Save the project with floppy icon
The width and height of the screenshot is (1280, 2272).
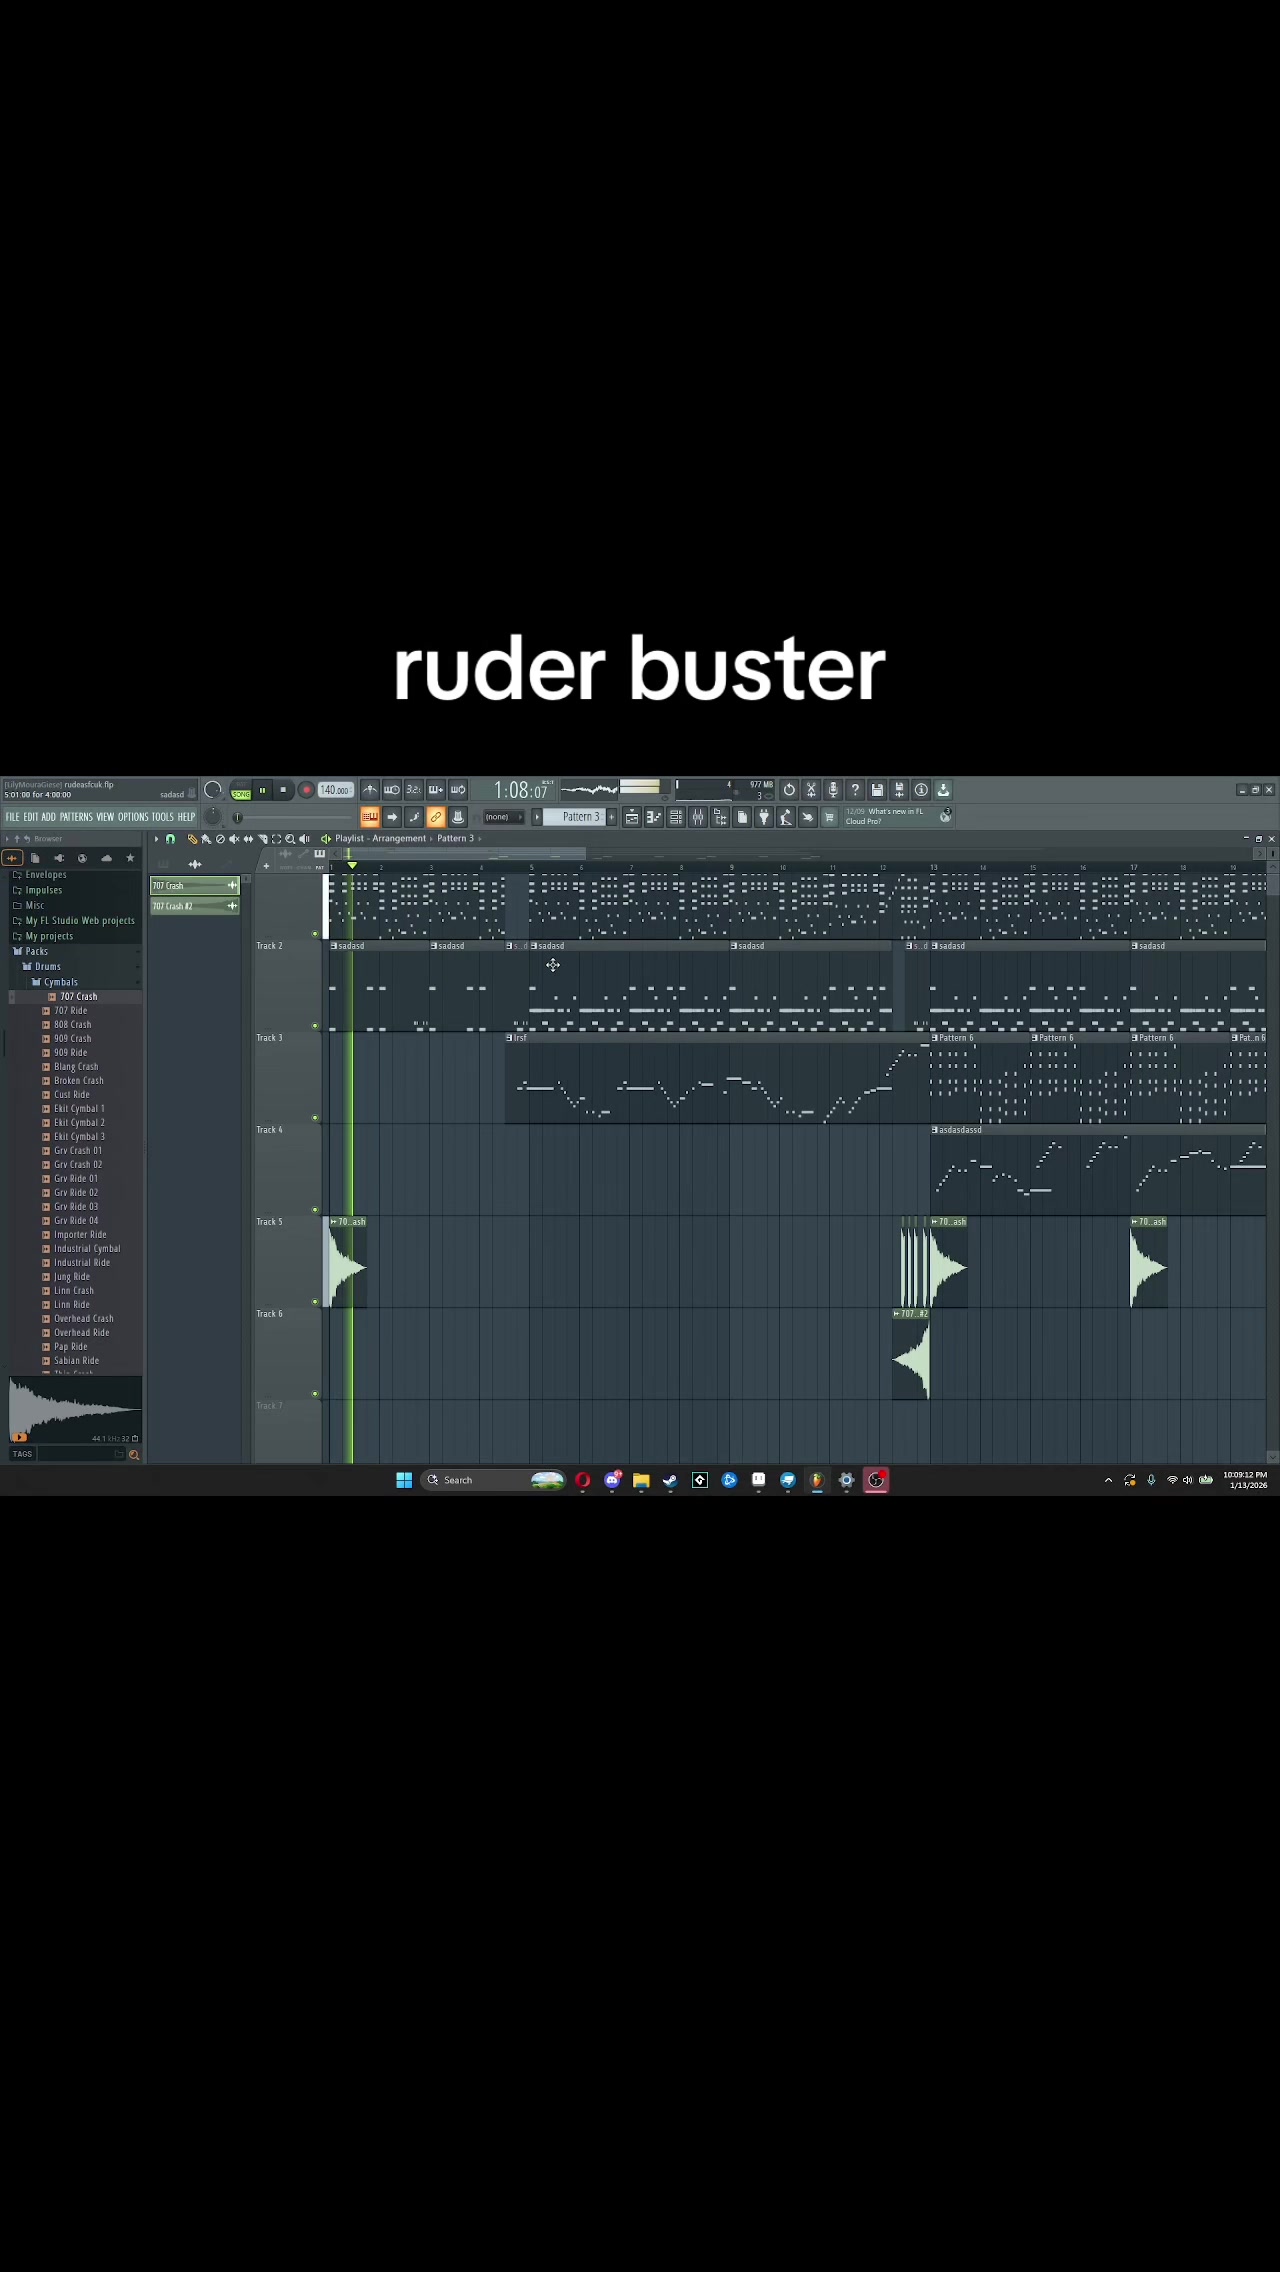point(877,790)
